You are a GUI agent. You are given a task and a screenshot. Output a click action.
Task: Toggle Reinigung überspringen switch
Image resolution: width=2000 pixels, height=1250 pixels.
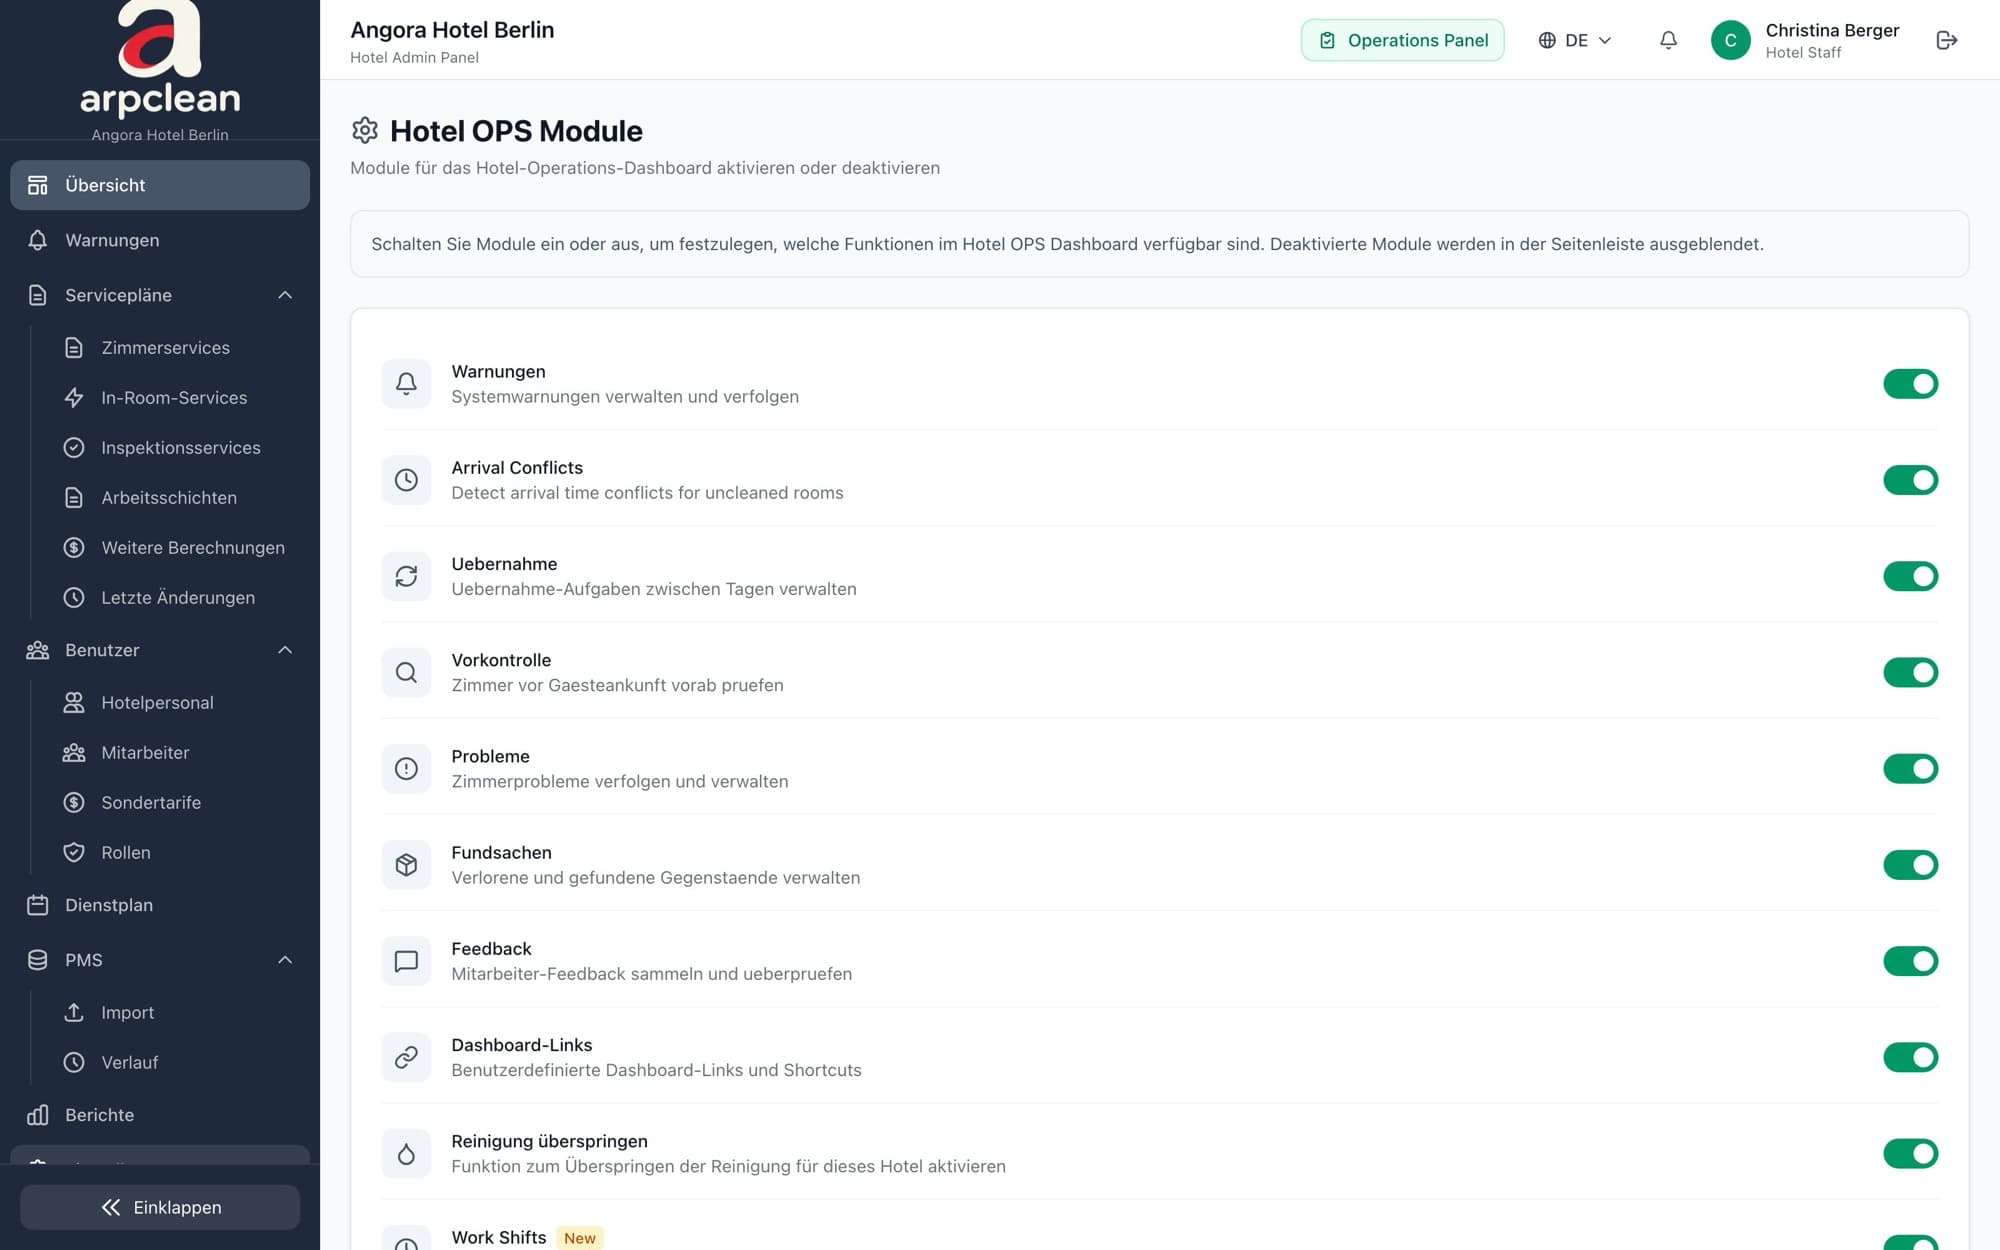1910,1153
